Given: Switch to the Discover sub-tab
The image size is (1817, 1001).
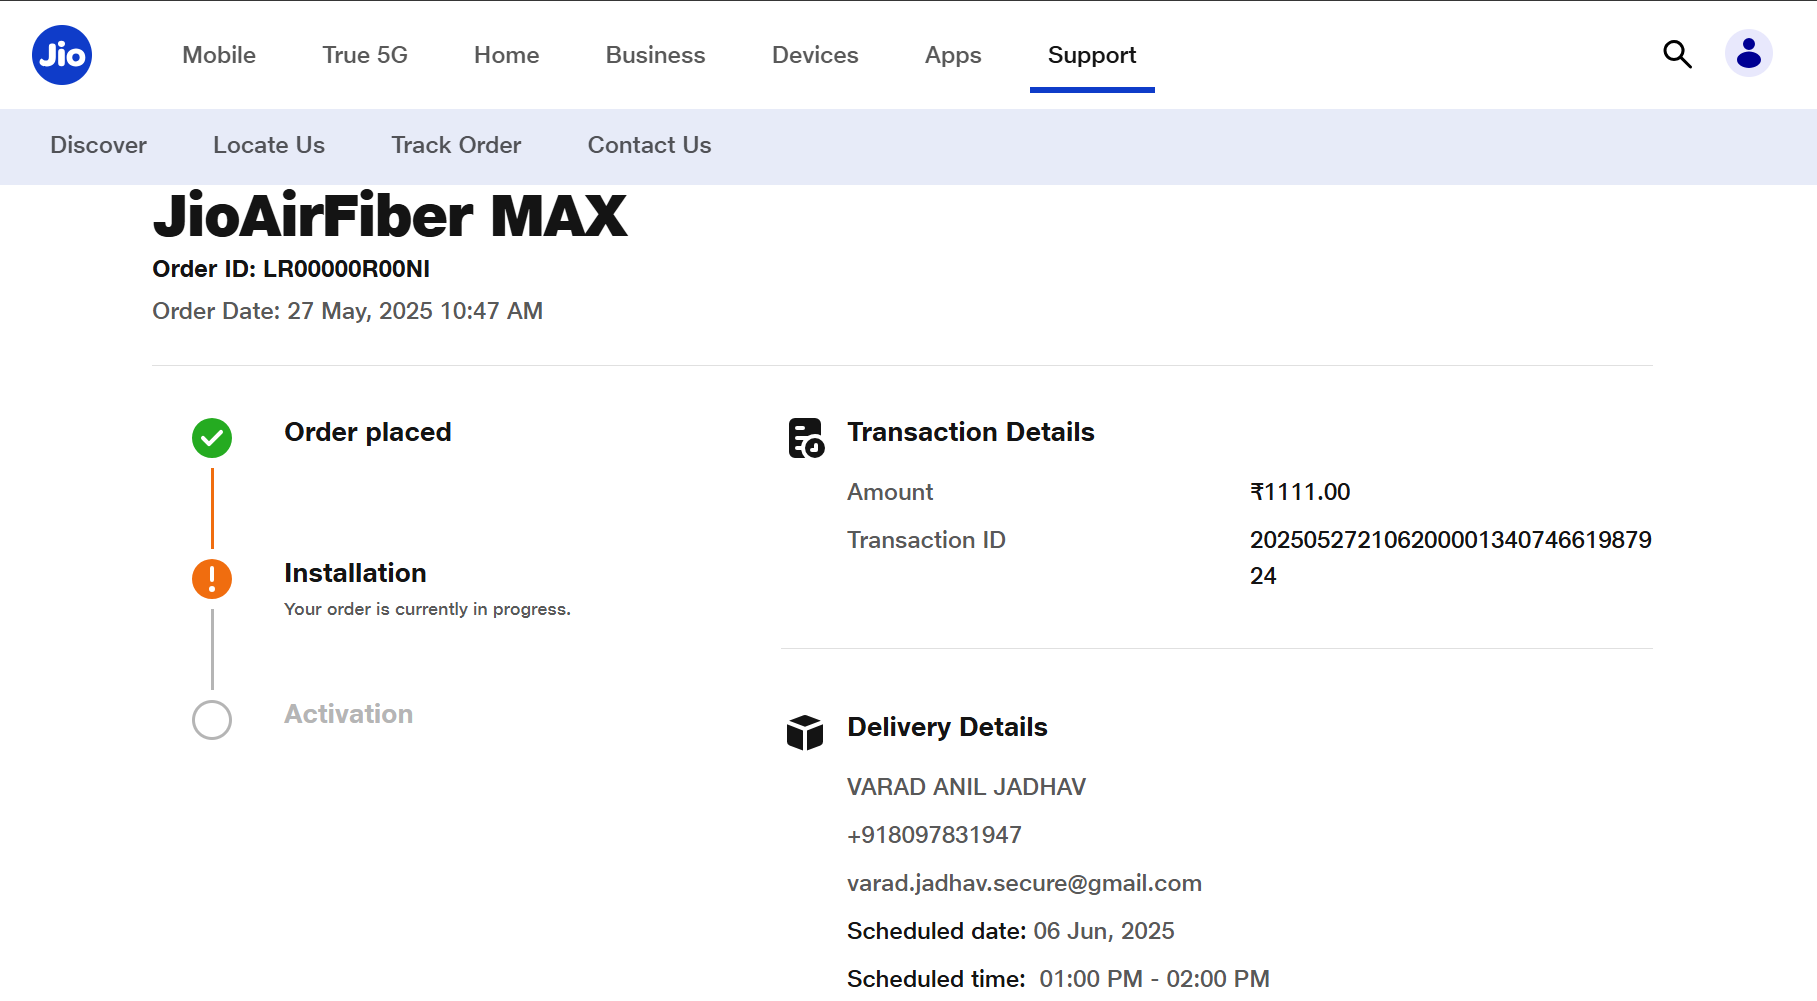Looking at the screenshot, I should pyautogui.click(x=98, y=145).
